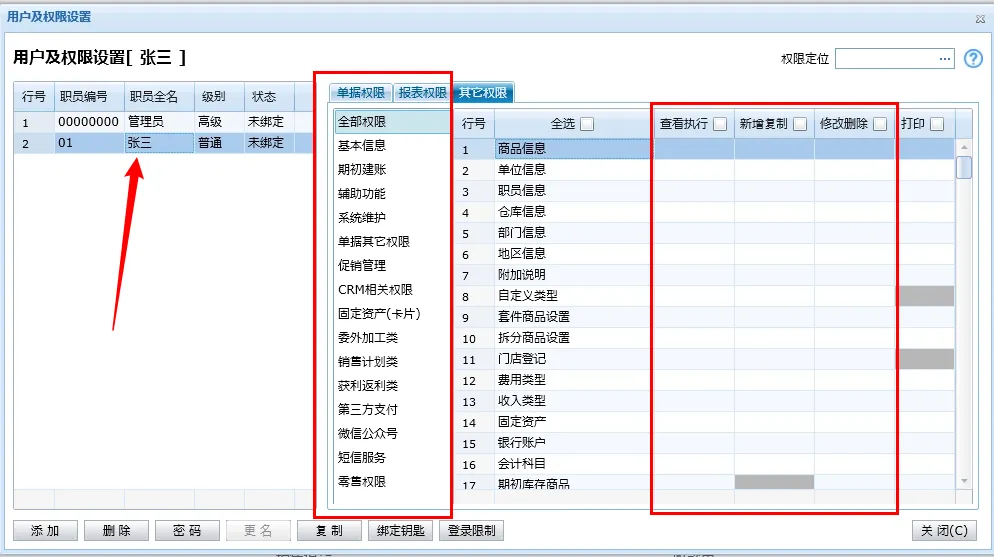Viewport: 994px width, 557px height.
Task: Click the permission list scrollbar thumb
Action: [x=964, y=167]
